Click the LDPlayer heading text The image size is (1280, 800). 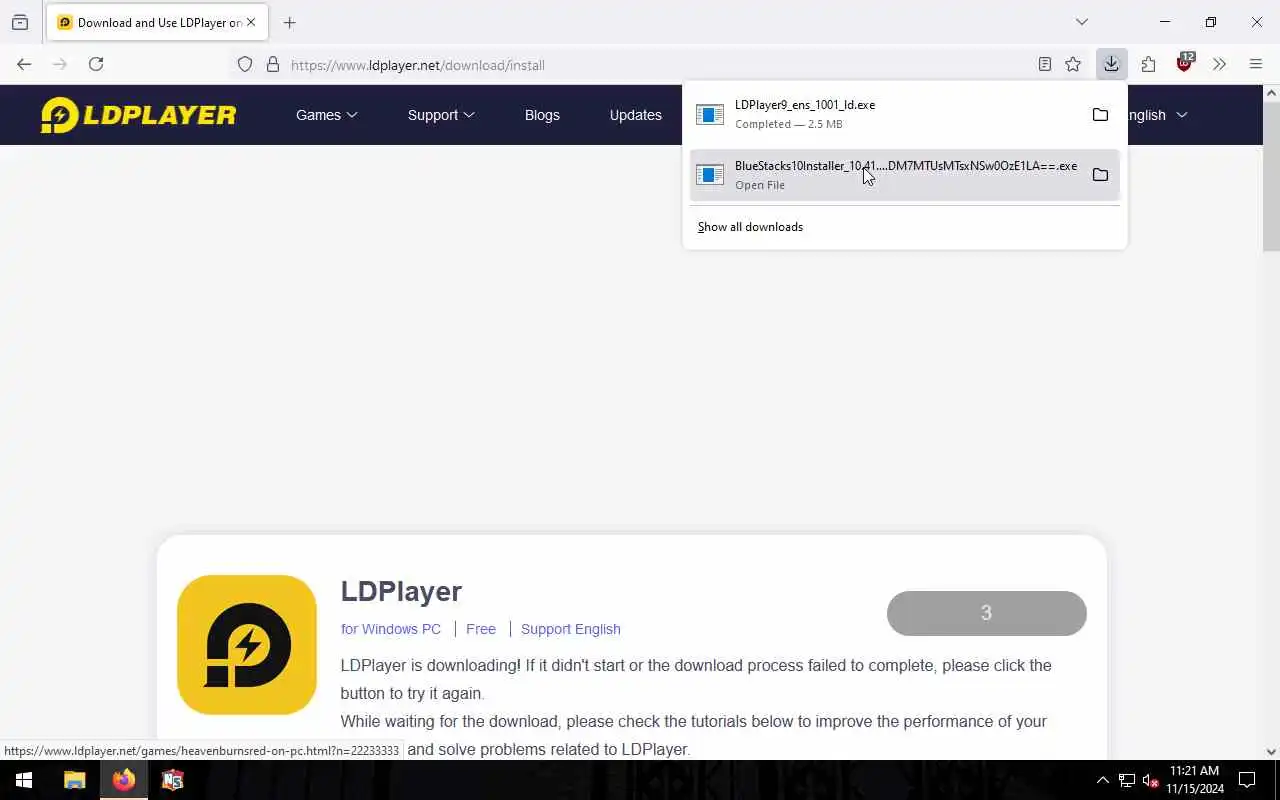click(x=401, y=591)
